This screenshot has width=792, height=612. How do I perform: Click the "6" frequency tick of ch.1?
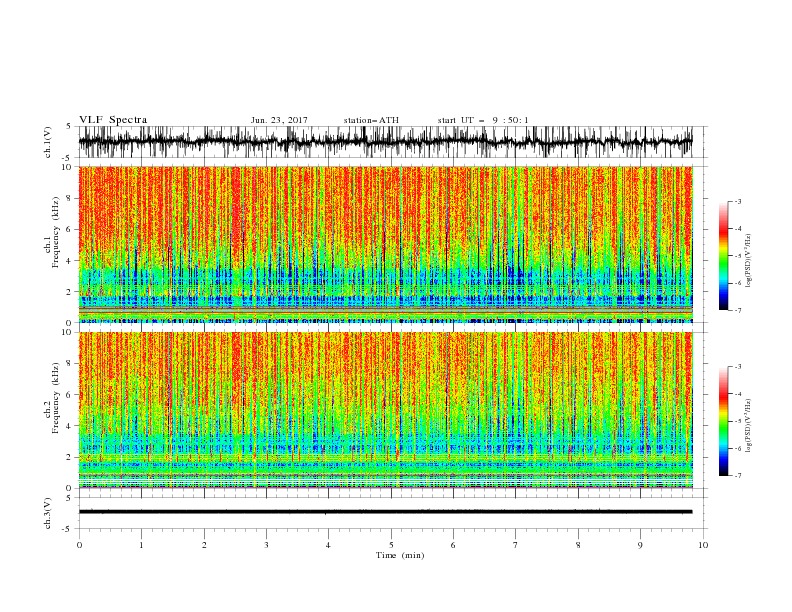[x=69, y=229]
